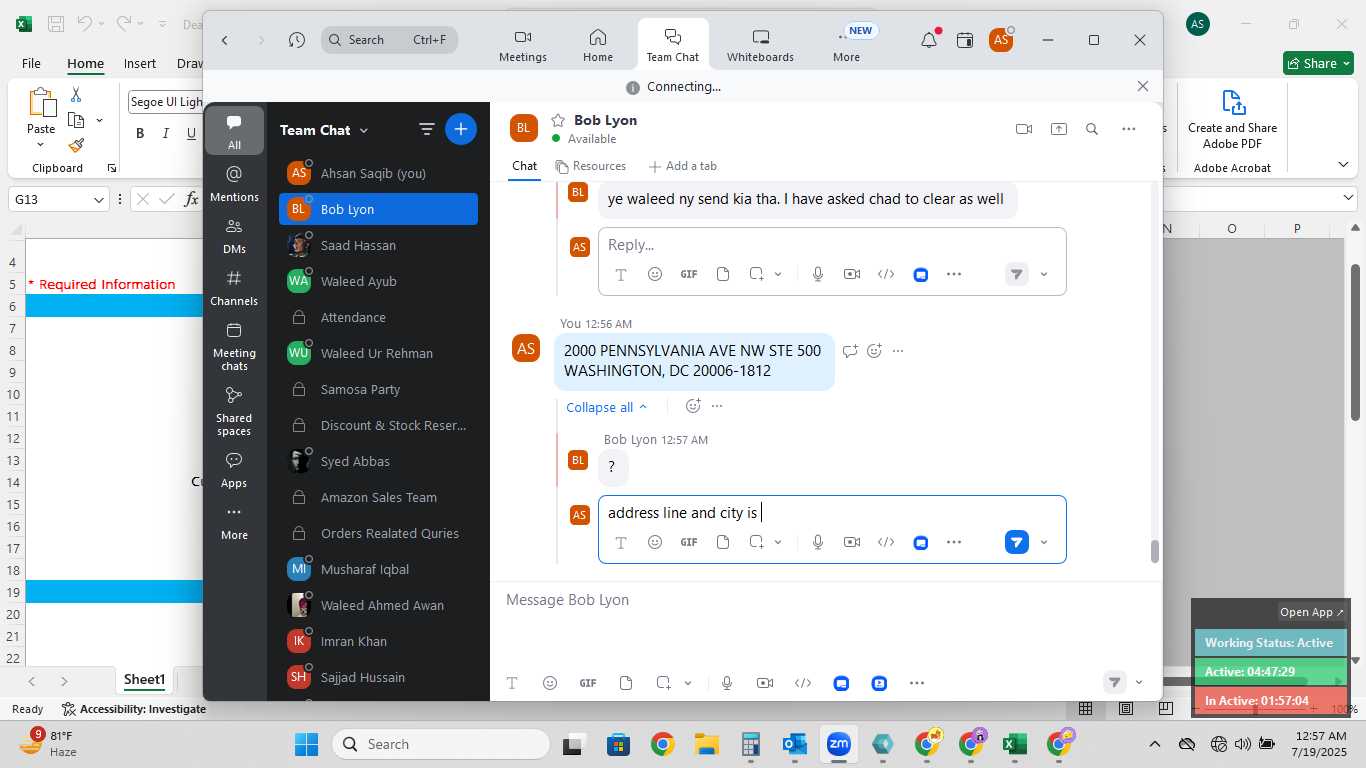Click the Zoom history clock icon
1366x768 pixels.
click(297, 40)
